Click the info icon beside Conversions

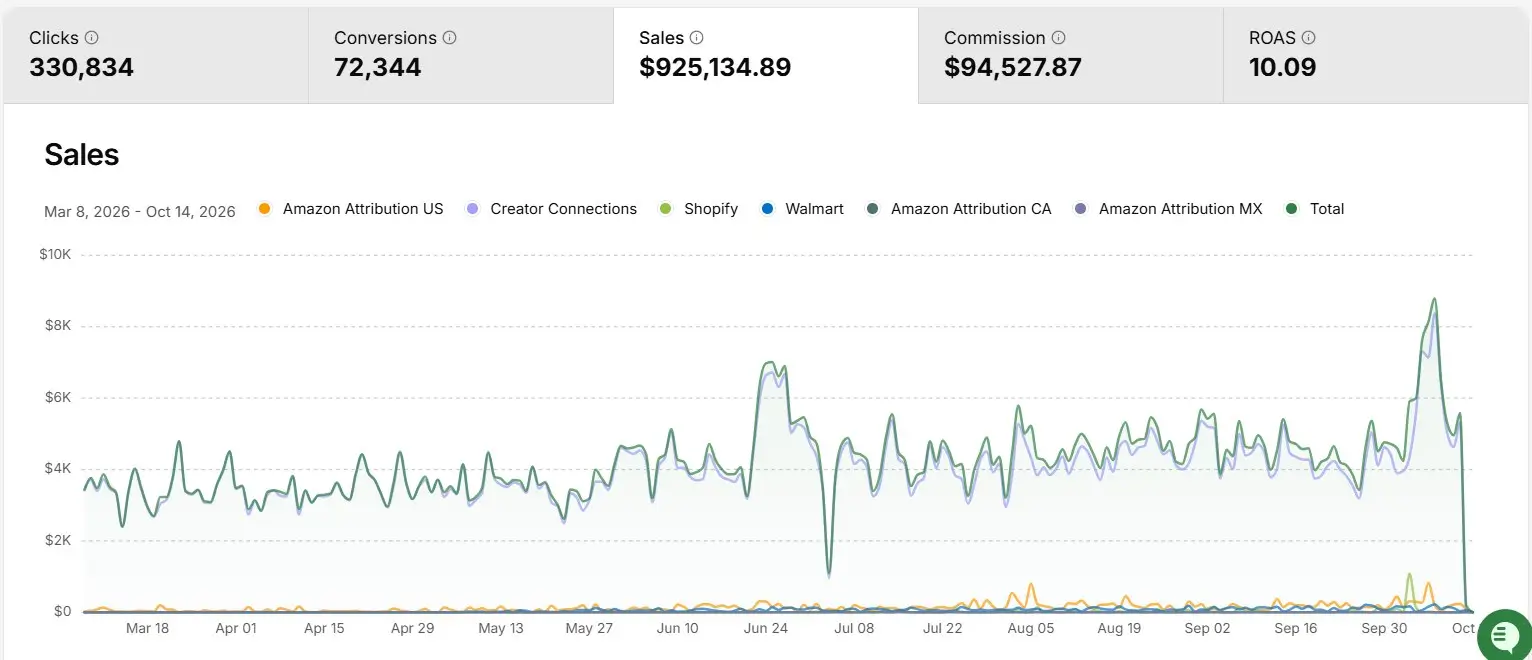tap(450, 38)
